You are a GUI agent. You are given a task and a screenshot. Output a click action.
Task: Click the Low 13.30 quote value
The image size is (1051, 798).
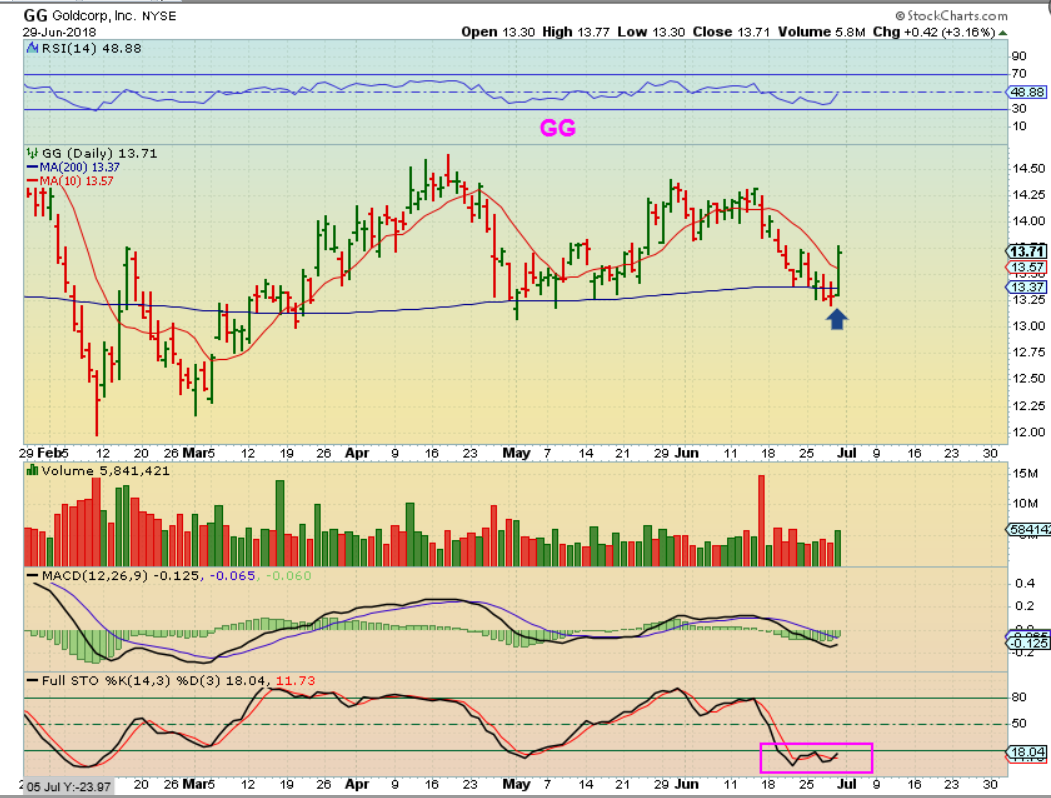pos(651,31)
